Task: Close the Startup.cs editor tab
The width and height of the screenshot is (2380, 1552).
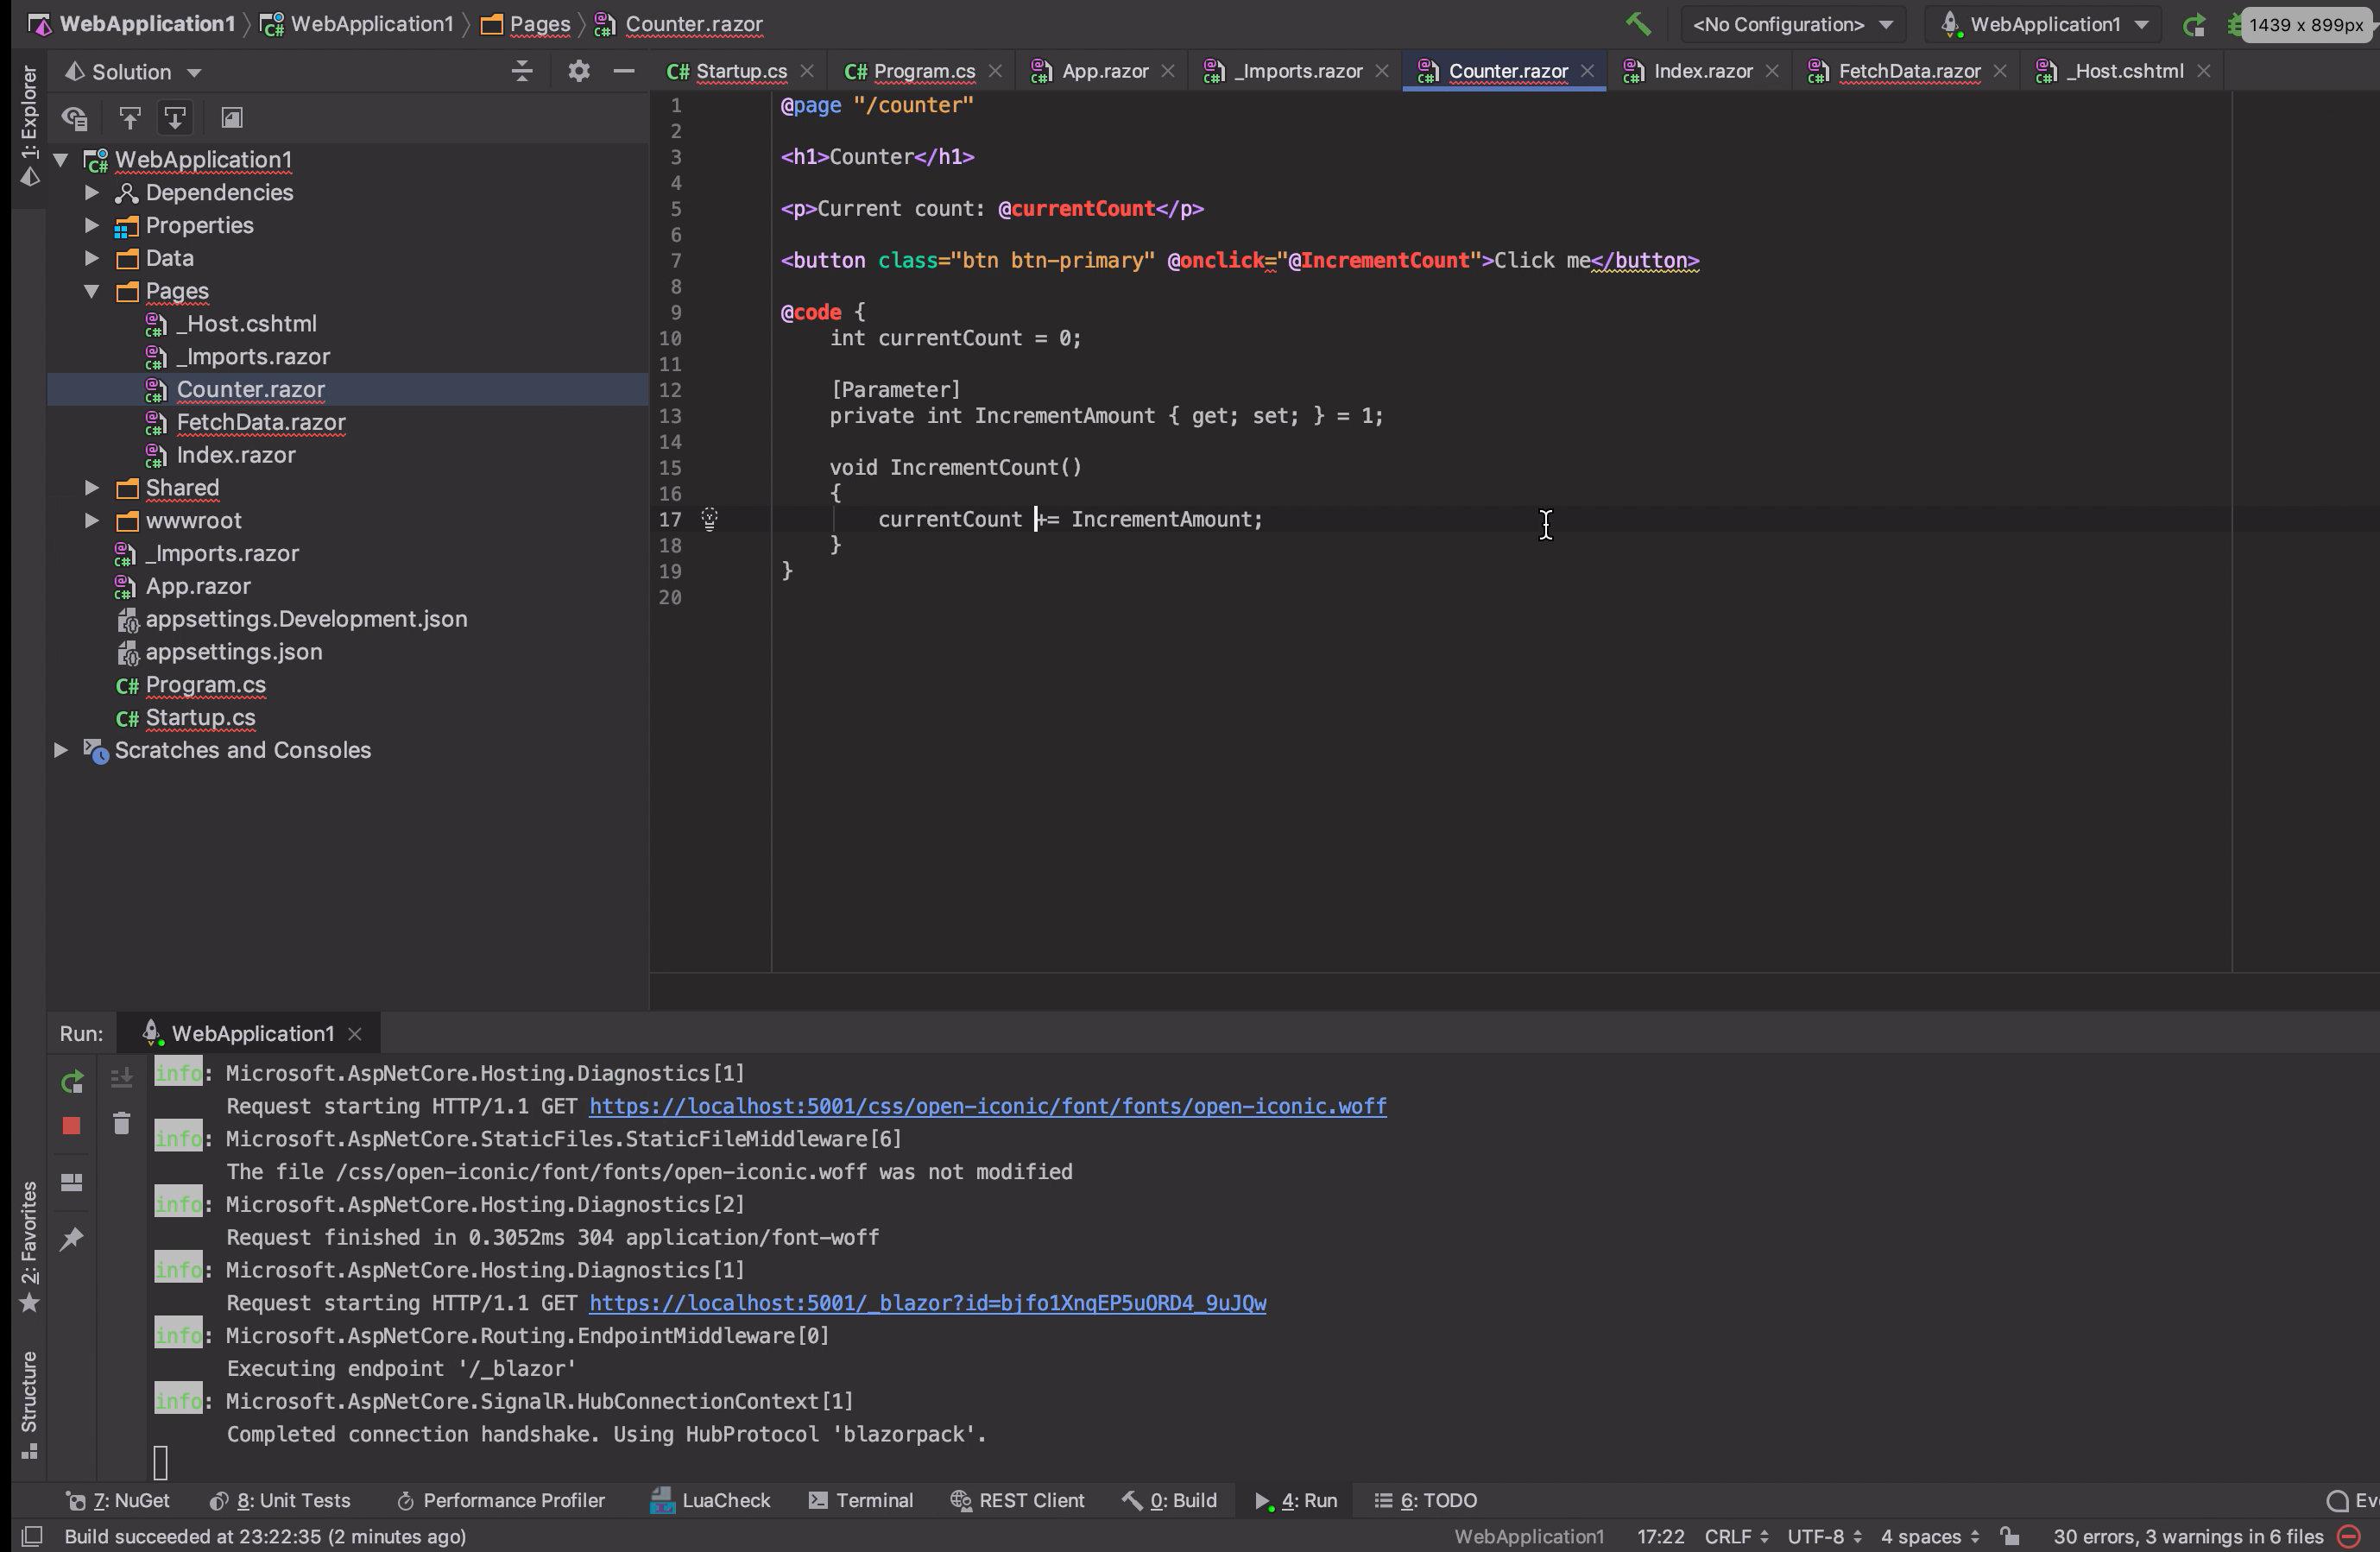Action: coord(808,71)
